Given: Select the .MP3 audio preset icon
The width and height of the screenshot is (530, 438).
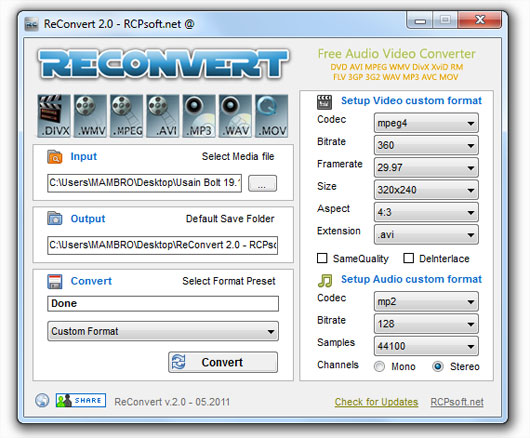Looking at the screenshot, I should (x=199, y=116).
